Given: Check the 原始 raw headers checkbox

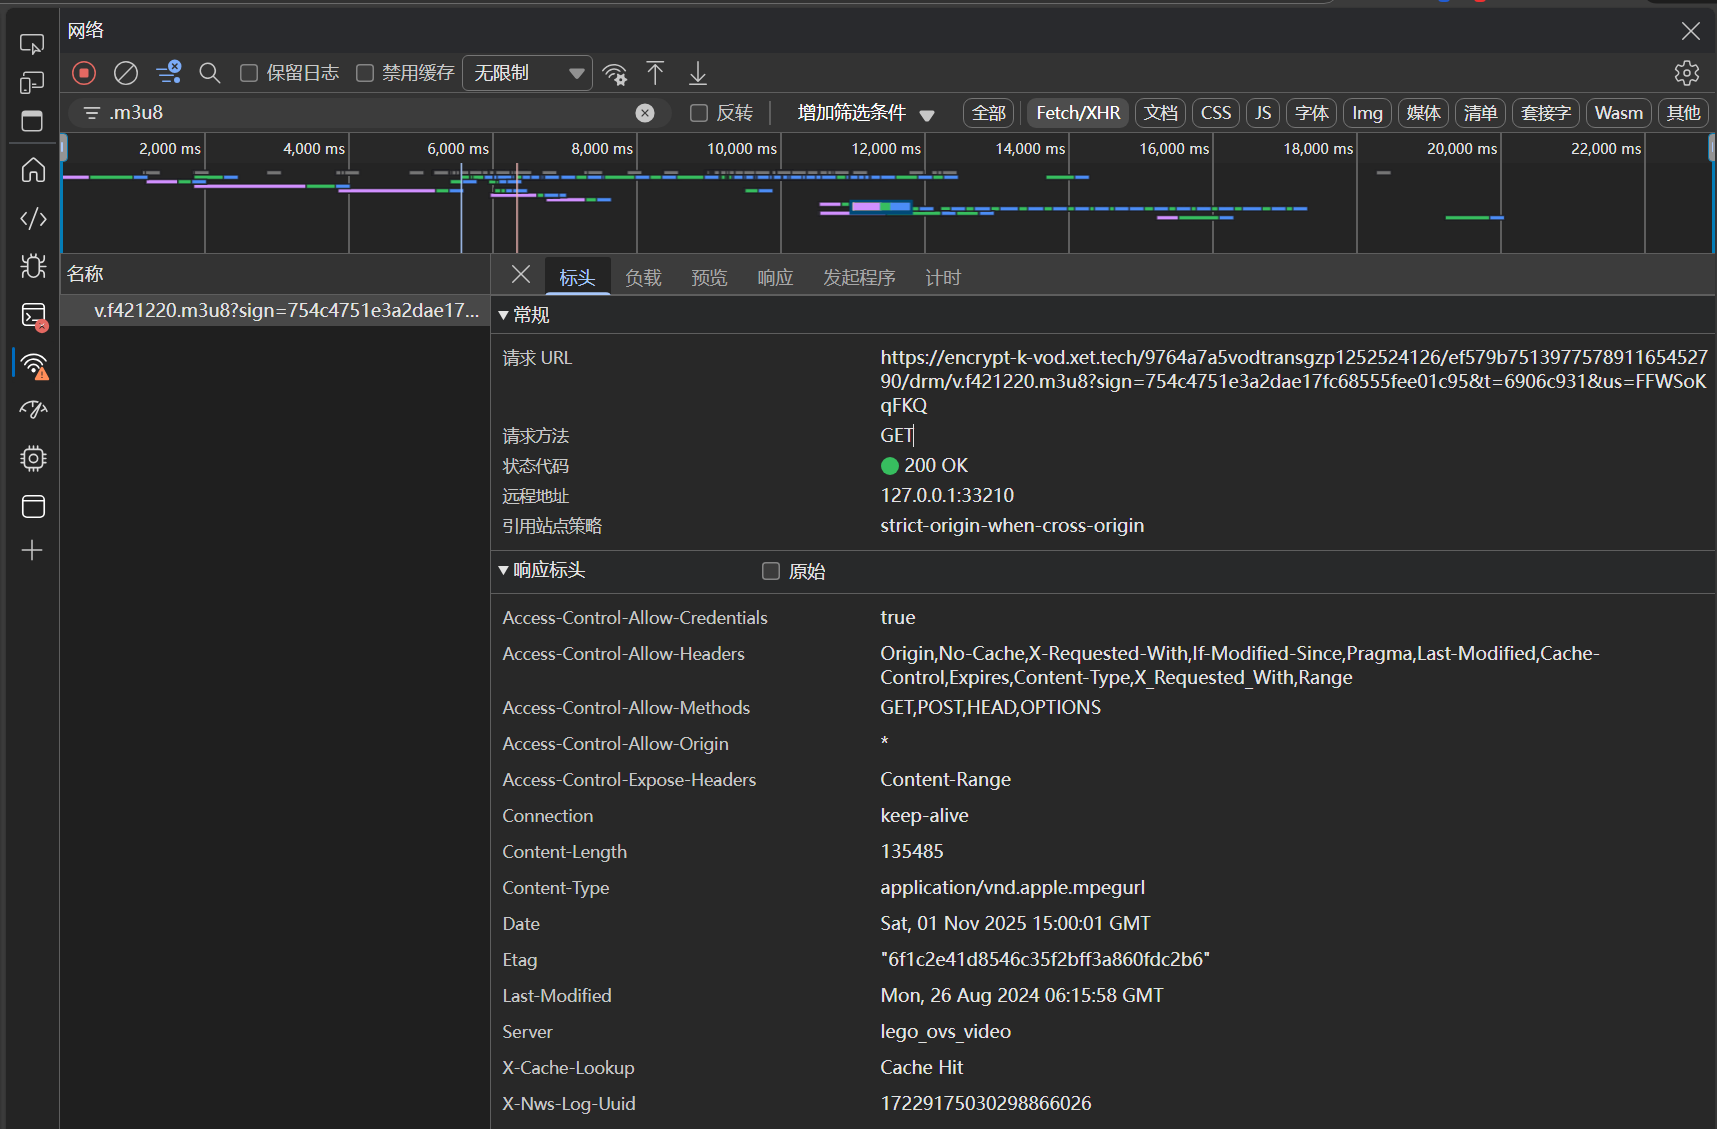Looking at the screenshot, I should (x=770, y=570).
